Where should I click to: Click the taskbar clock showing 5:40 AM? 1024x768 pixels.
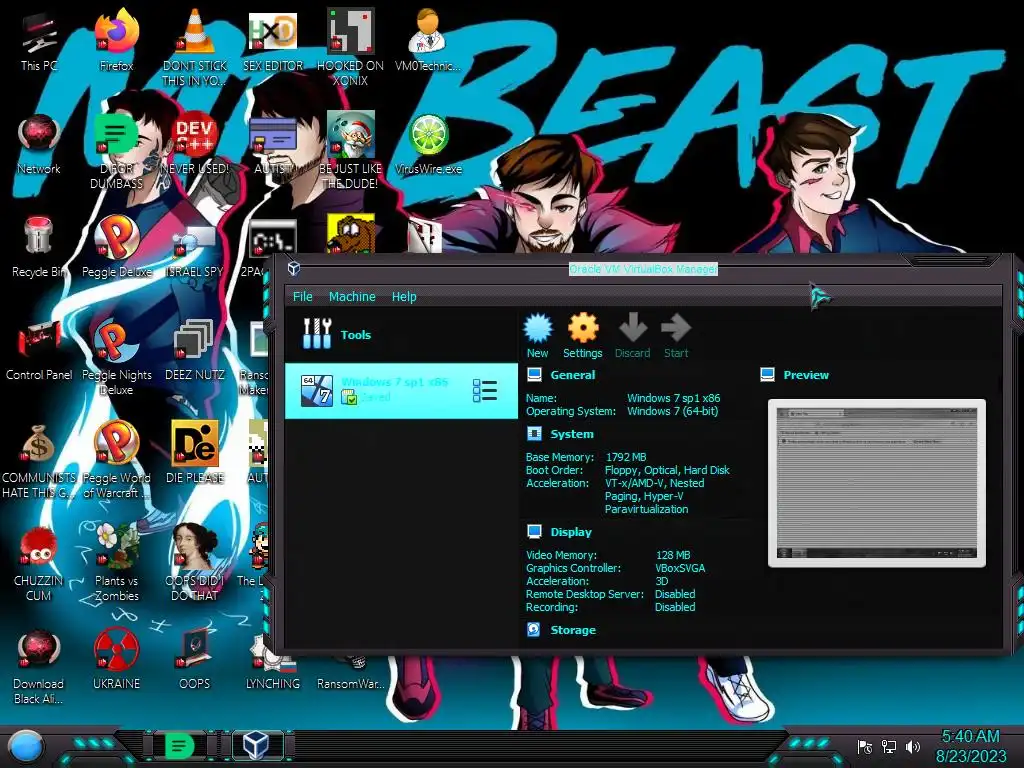click(971, 746)
